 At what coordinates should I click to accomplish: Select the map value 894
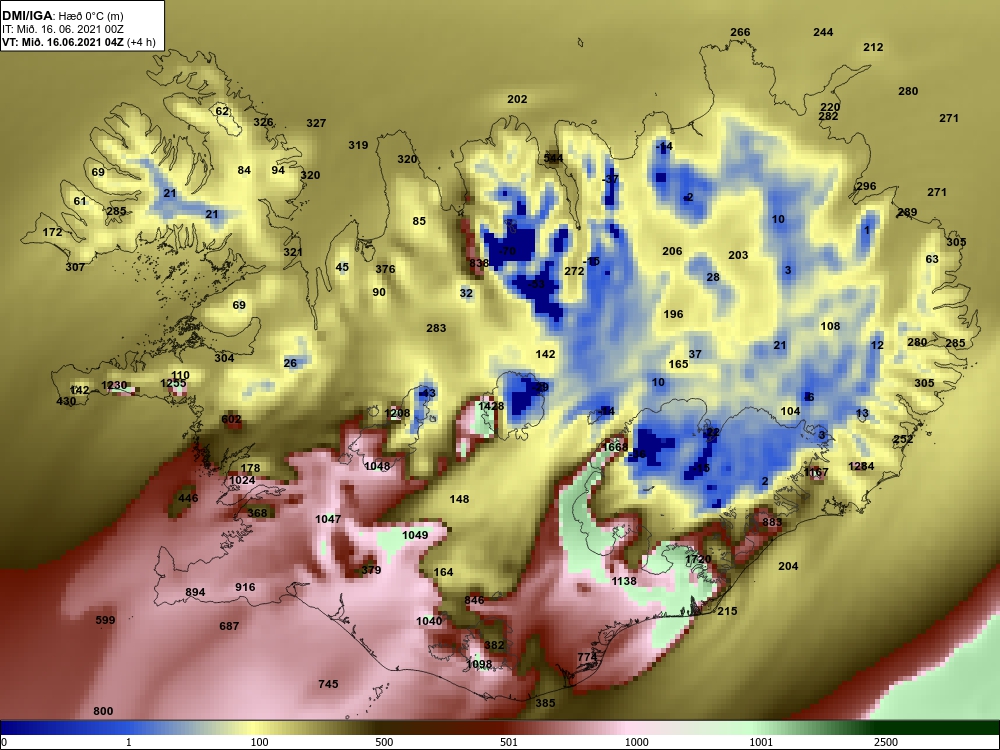[195, 592]
